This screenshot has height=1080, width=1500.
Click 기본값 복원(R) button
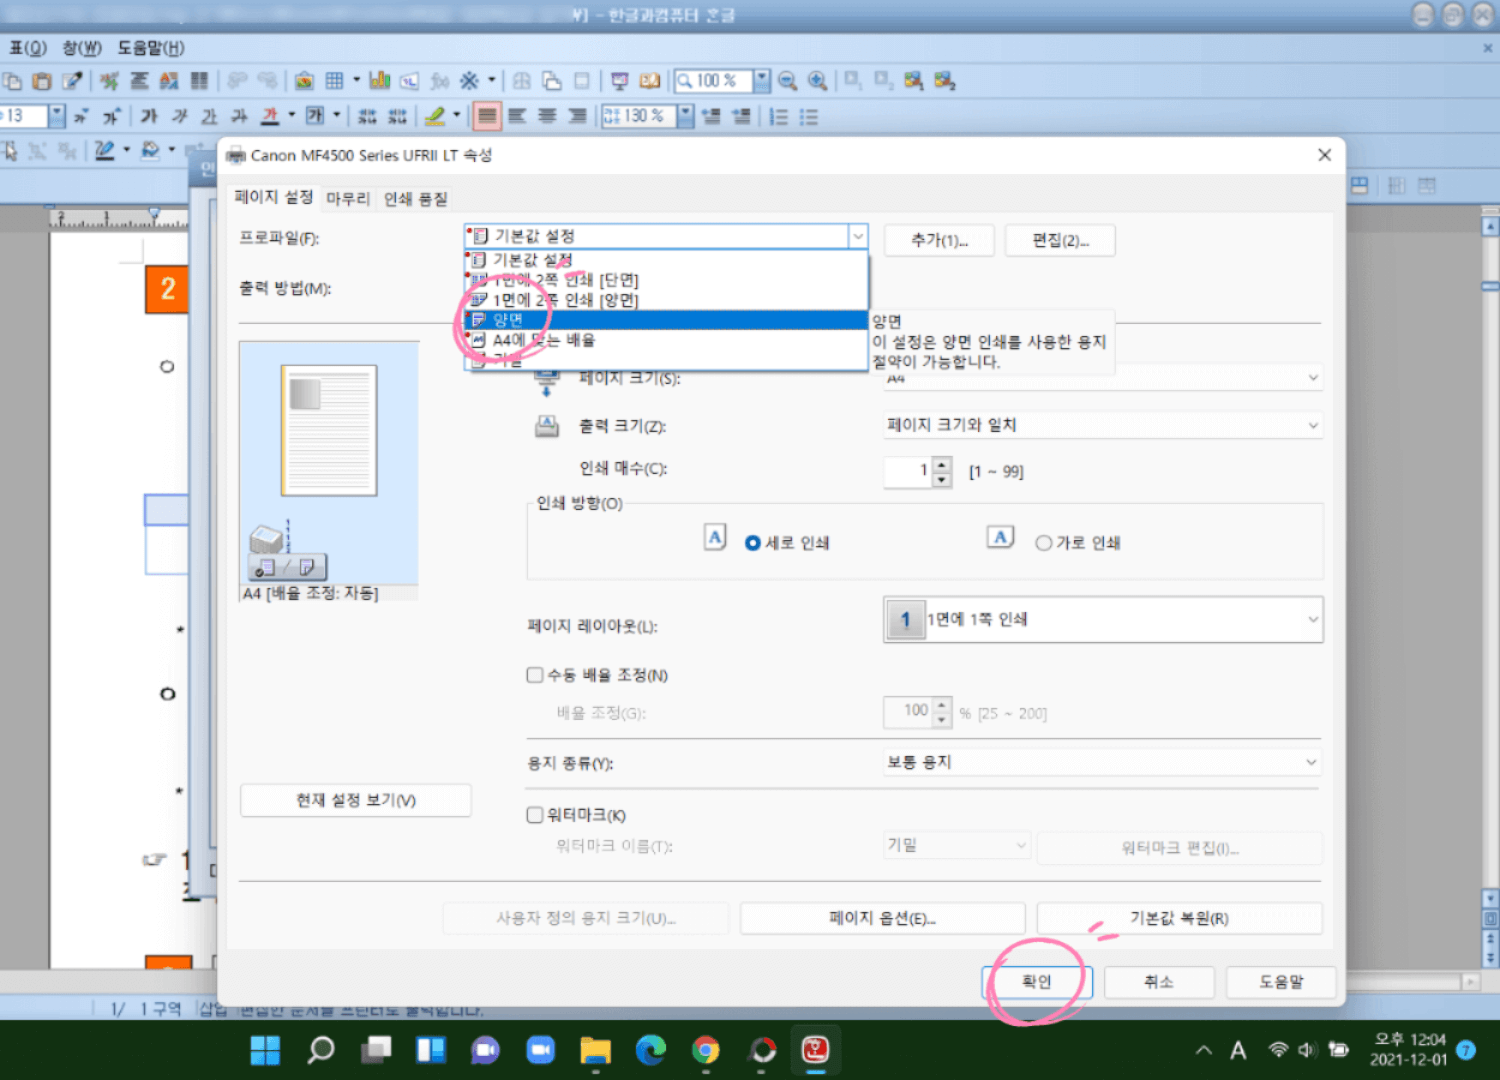(x=1179, y=918)
